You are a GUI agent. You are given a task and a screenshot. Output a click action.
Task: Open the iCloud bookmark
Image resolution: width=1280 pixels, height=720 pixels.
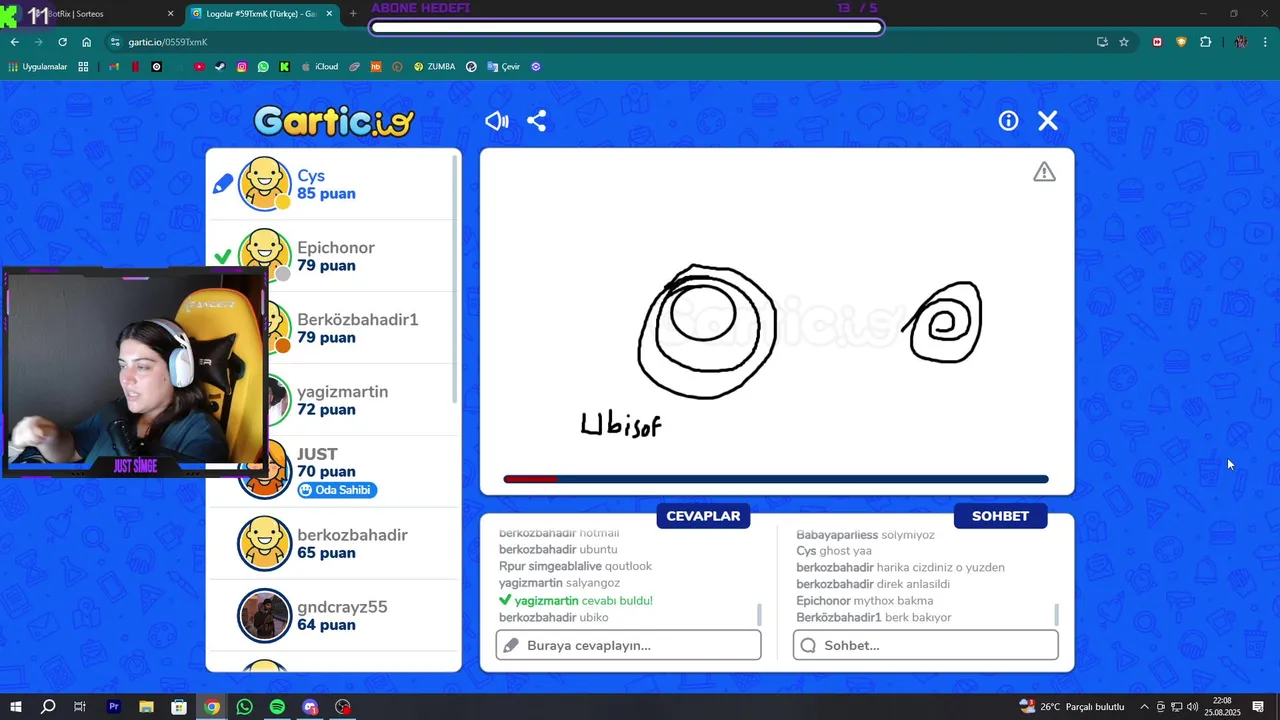(320, 67)
